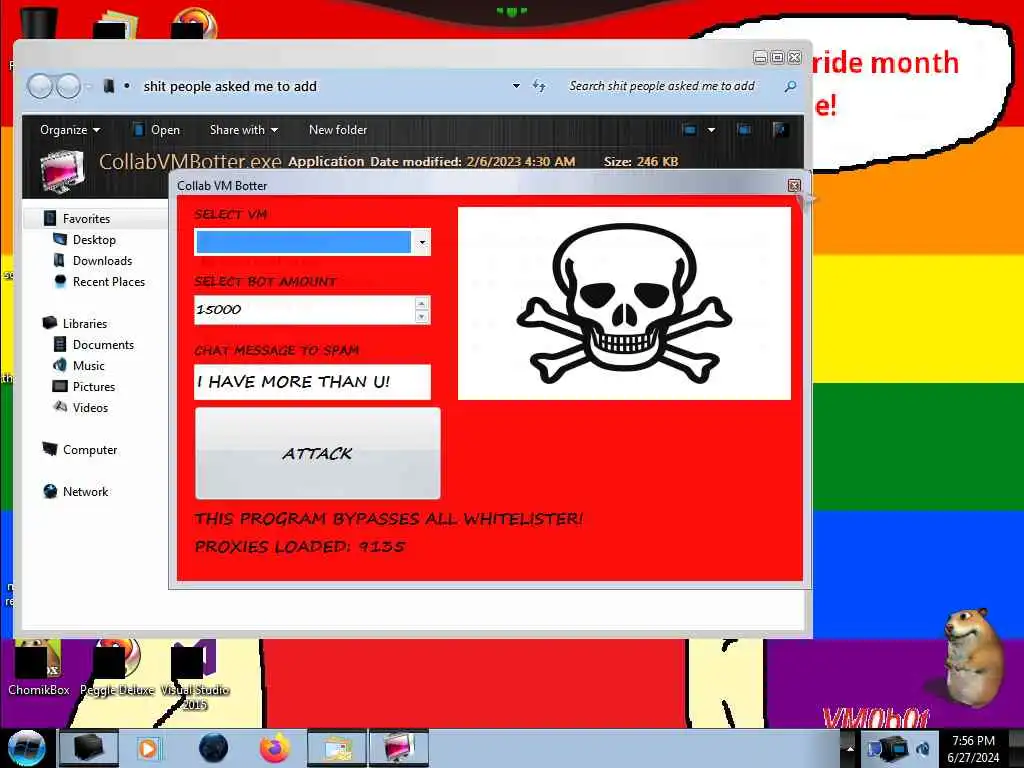Switch to Collab VM Botter taskbar button
The height and width of the screenshot is (768, 1024).
tap(399, 748)
